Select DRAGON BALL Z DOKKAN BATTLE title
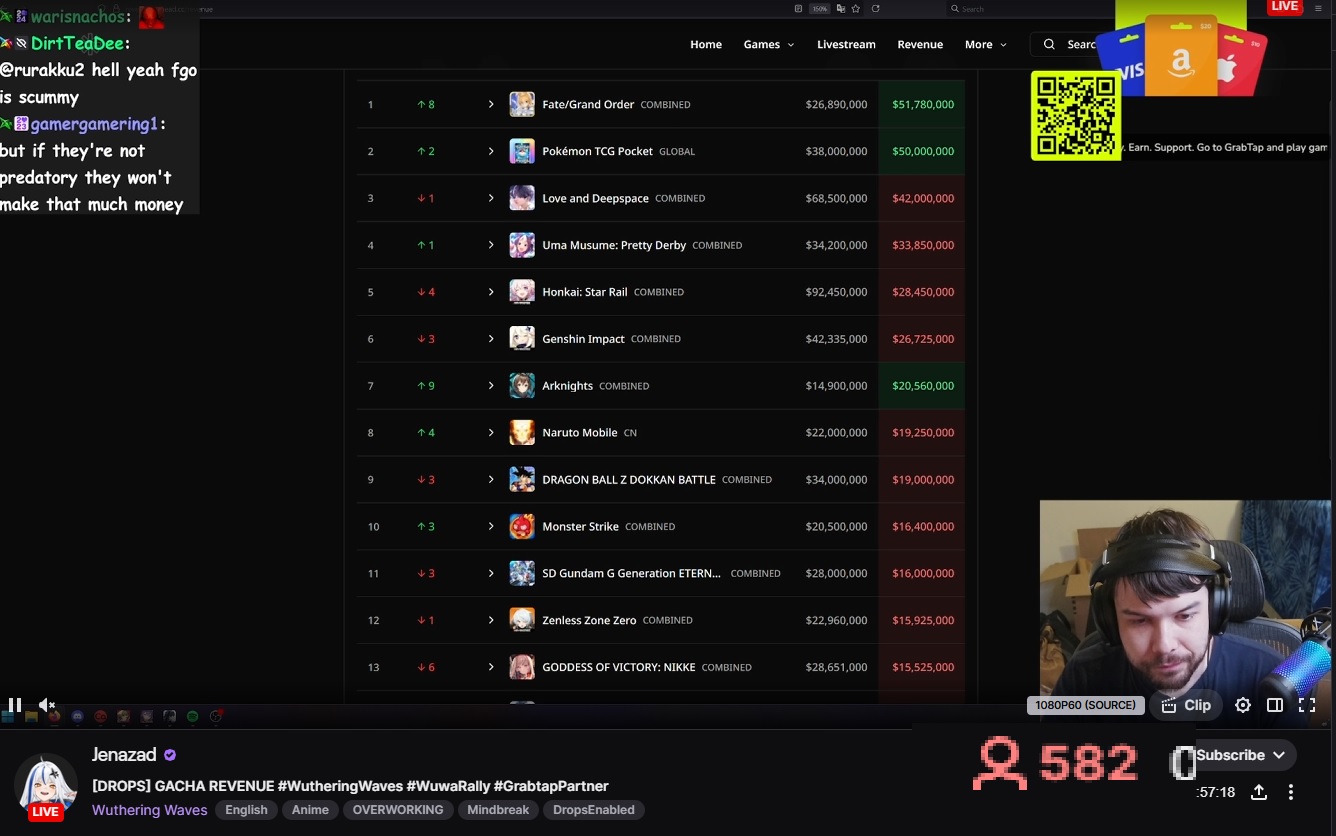 click(629, 480)
